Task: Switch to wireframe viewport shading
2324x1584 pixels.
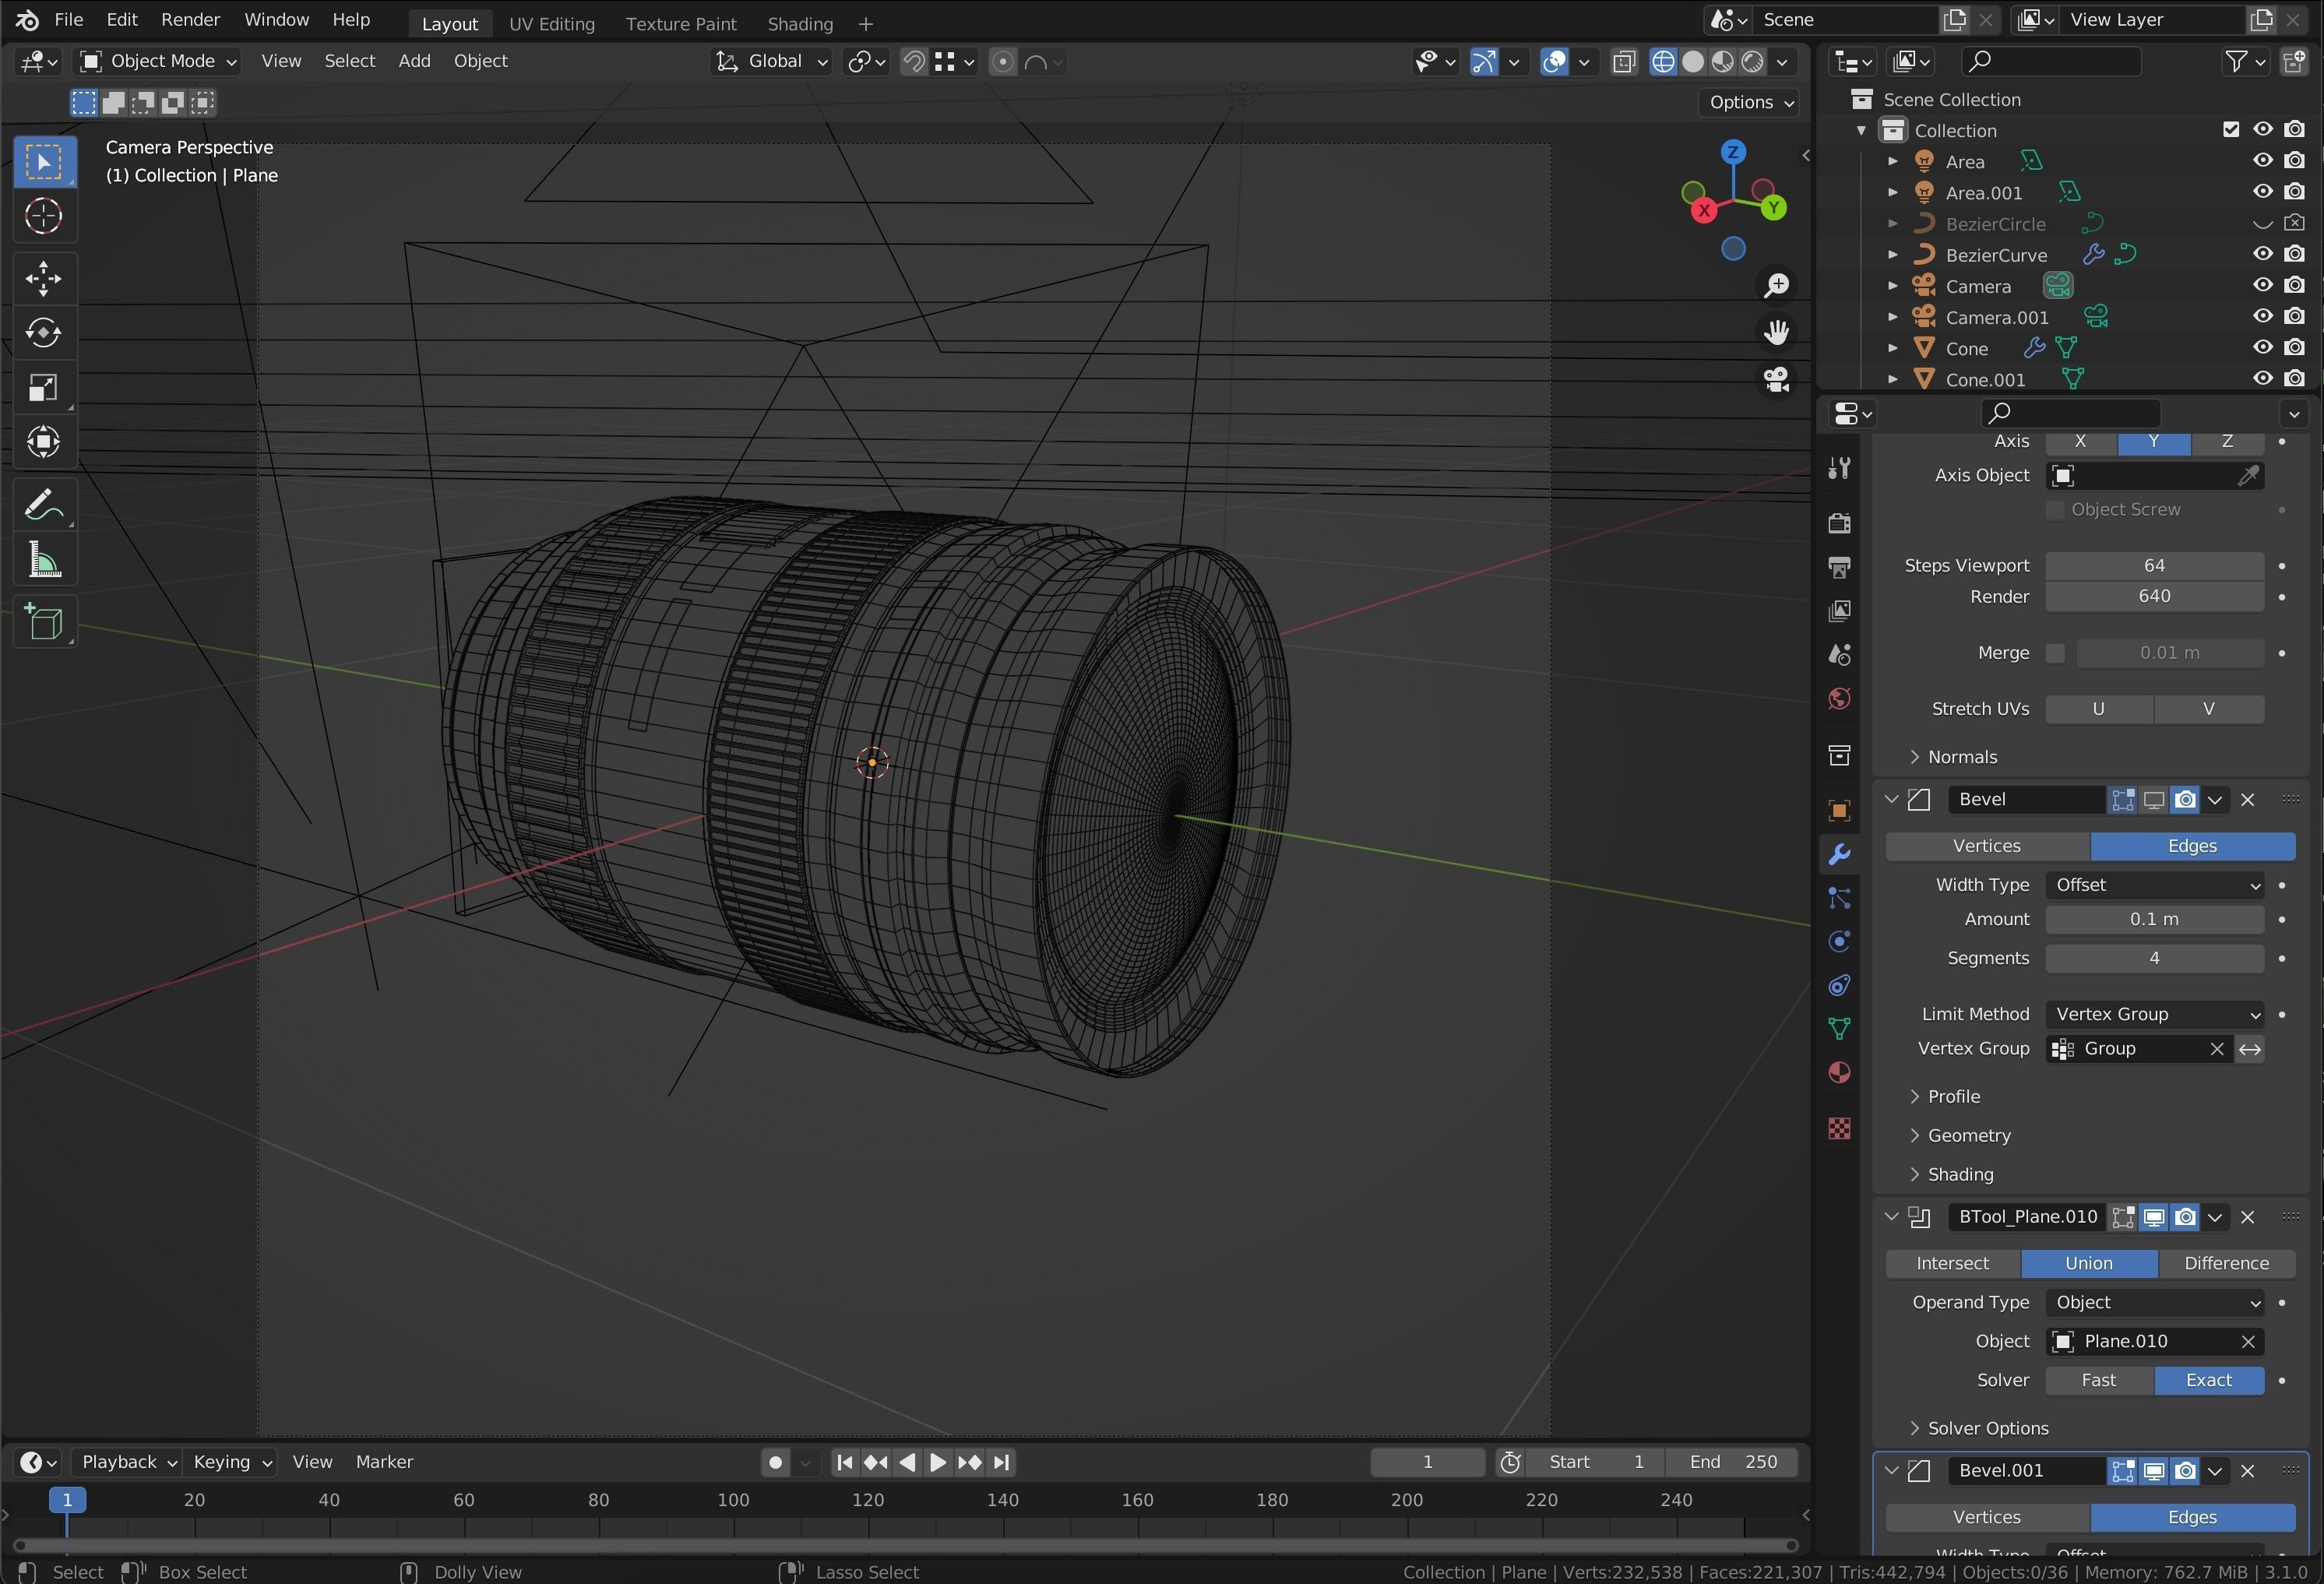Action: pos(1663,62)
